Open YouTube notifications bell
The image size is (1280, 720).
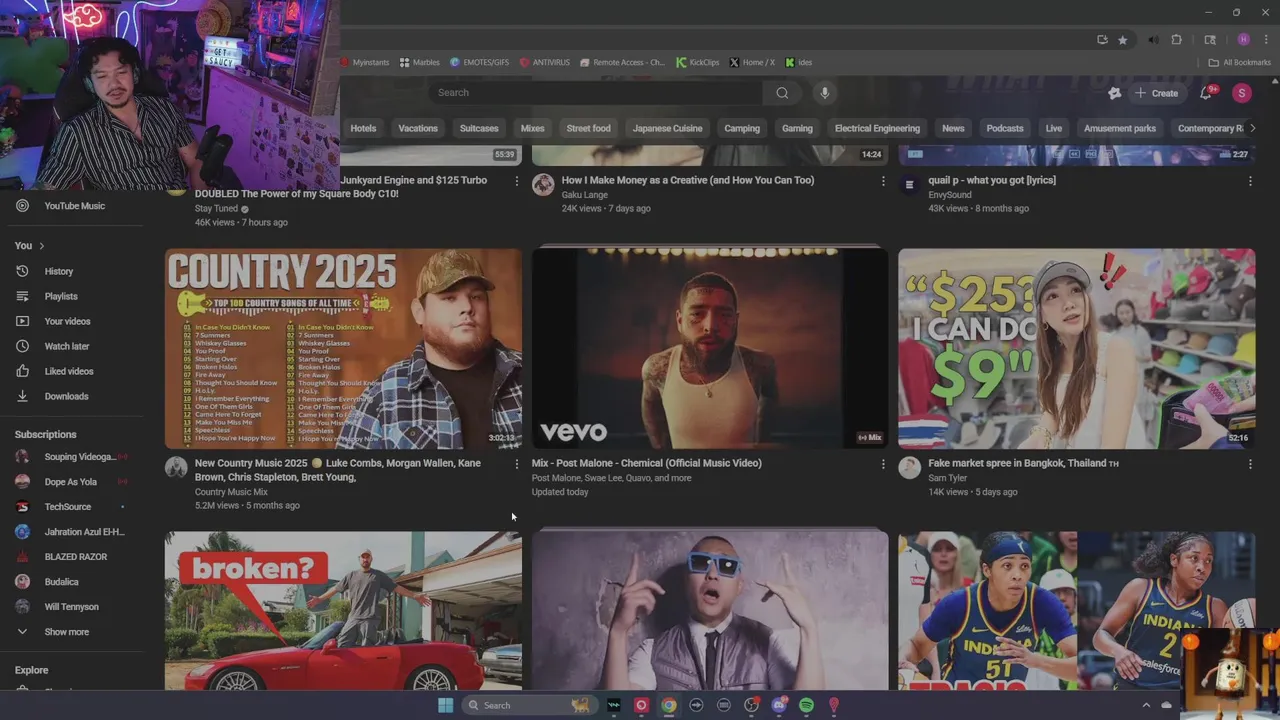coord(1207,93)
